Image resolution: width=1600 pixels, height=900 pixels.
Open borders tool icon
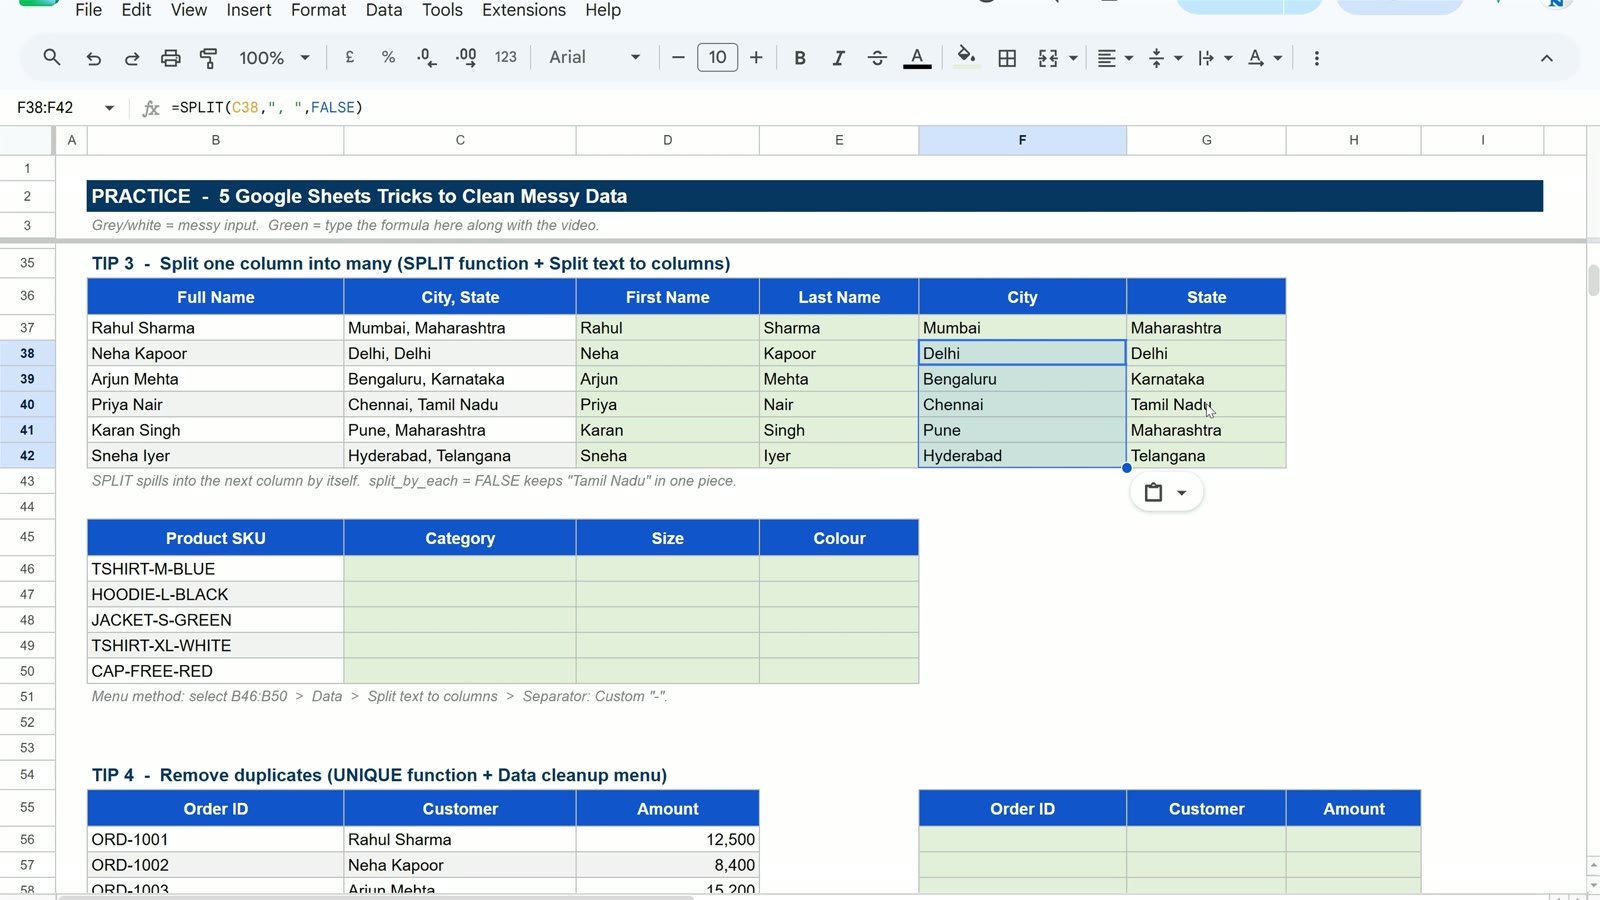[x=1007, y=58]
